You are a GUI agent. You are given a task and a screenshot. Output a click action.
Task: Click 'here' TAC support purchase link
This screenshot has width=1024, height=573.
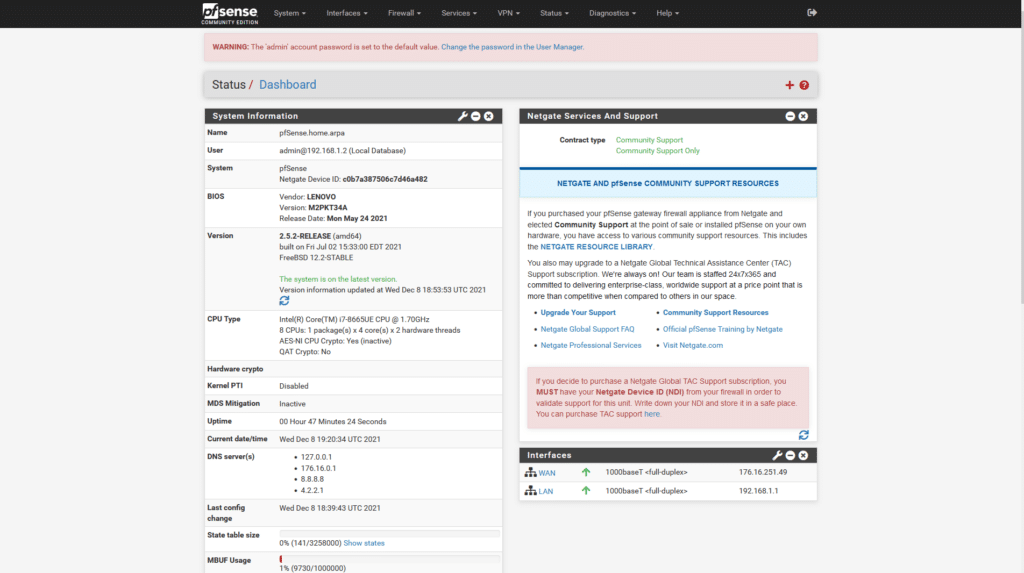pyautogui.click(x=652, y=414)
